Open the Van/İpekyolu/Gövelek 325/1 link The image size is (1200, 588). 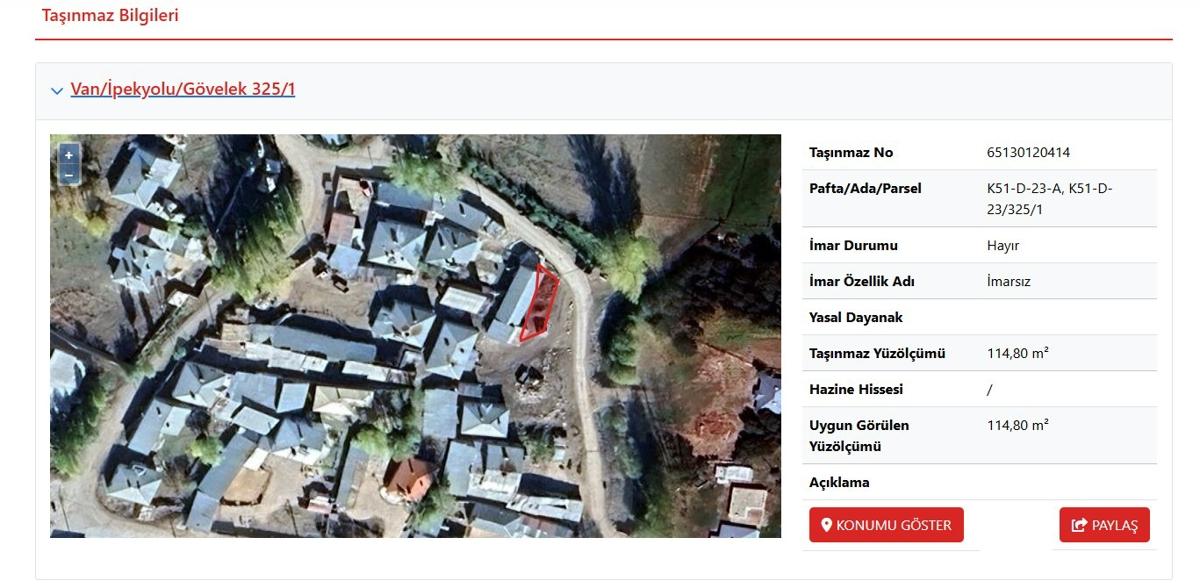point(182,90)
